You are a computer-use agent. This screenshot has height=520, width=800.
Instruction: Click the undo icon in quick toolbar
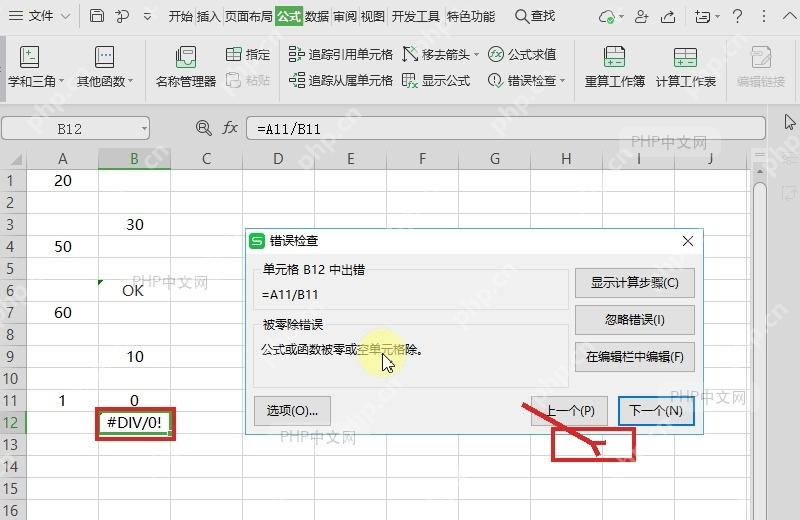tap(122, 16)
